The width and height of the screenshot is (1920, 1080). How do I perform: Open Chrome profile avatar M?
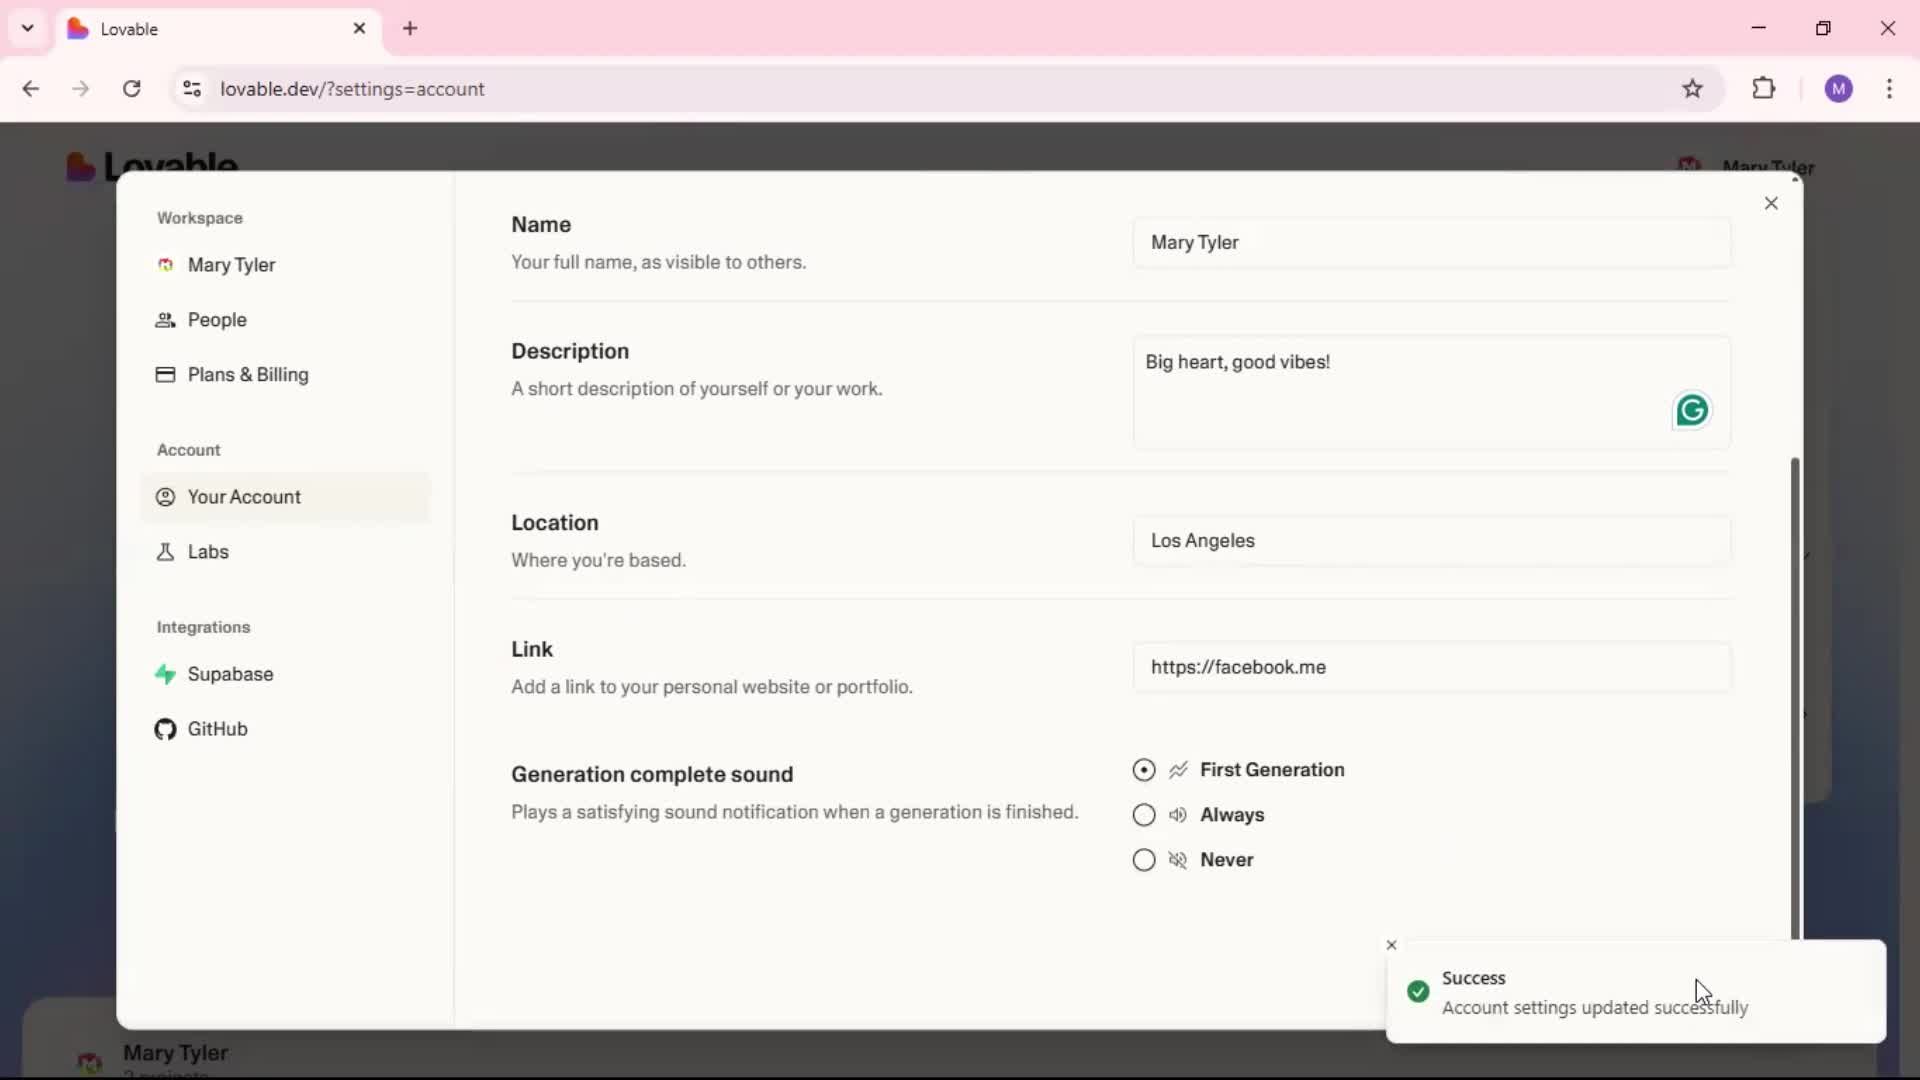(1838, 89)
